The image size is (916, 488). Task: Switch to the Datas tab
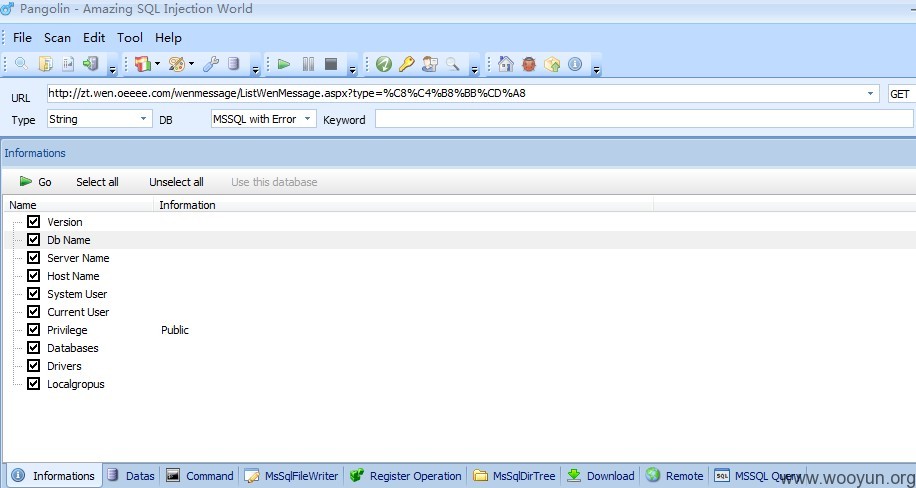tap(131, 476)
